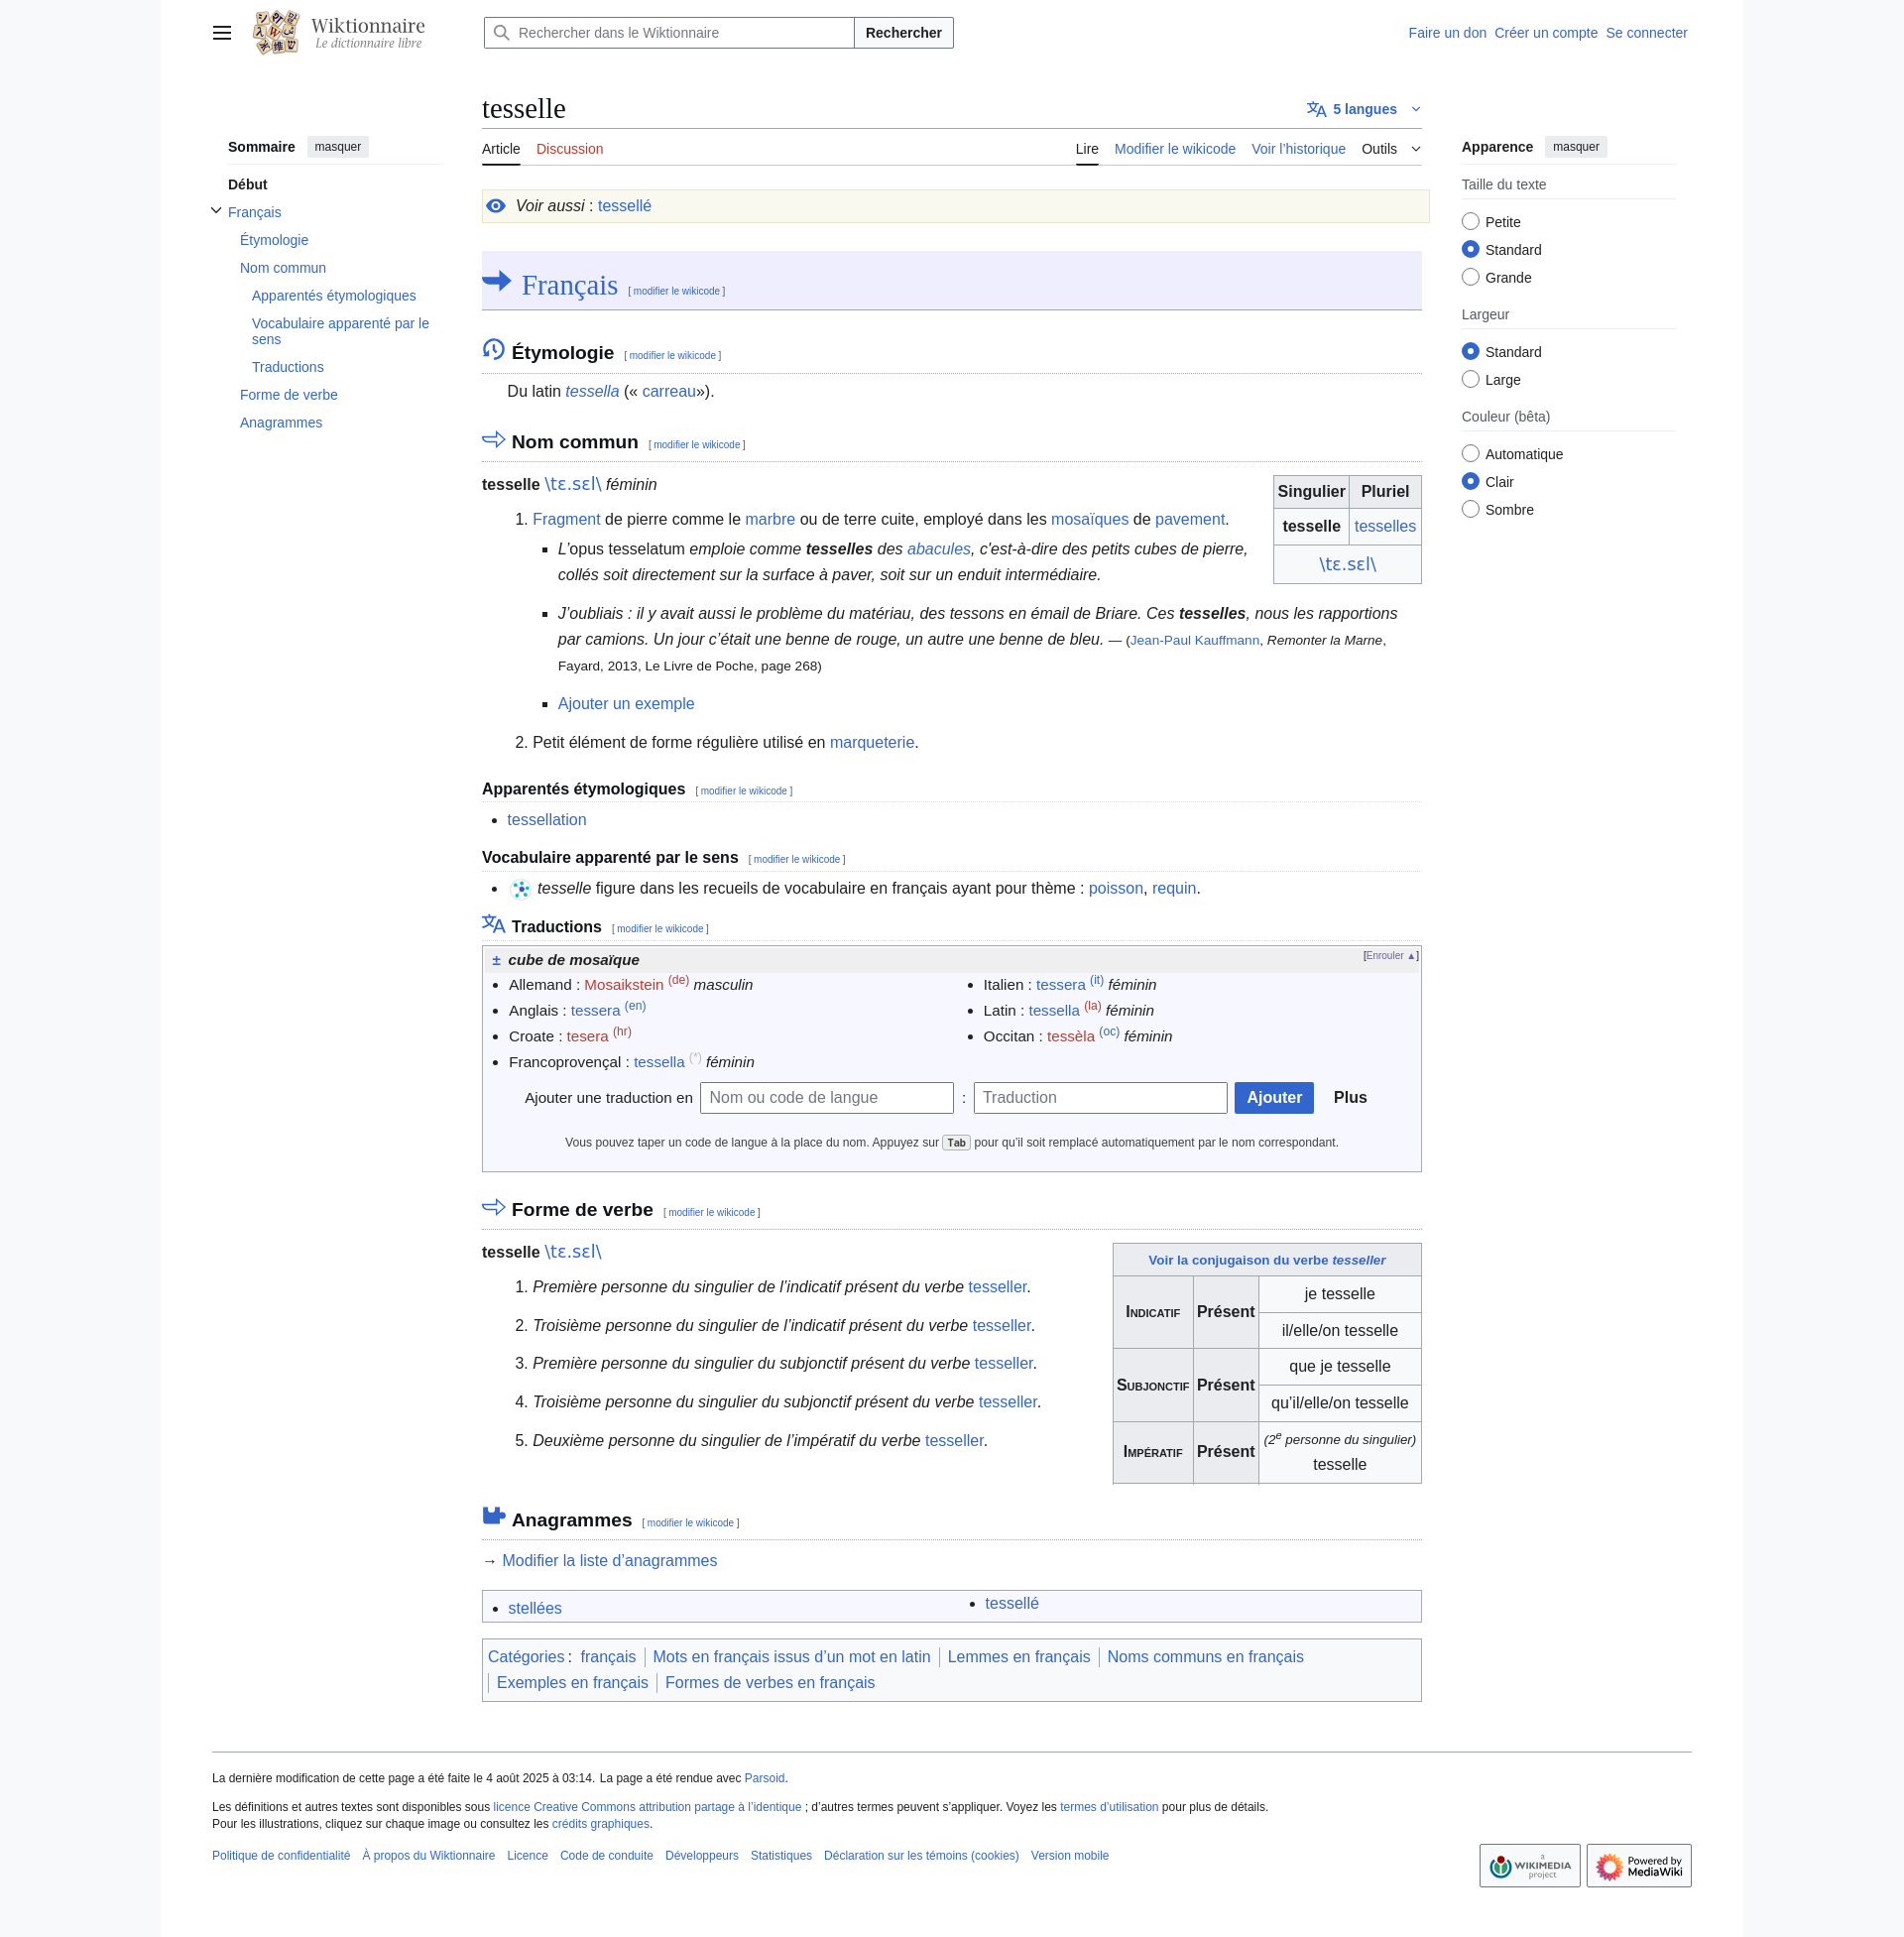Click the Powered by MediaWiki badge
The image size is (1904, 1937).
(x=1638, y=1865)
